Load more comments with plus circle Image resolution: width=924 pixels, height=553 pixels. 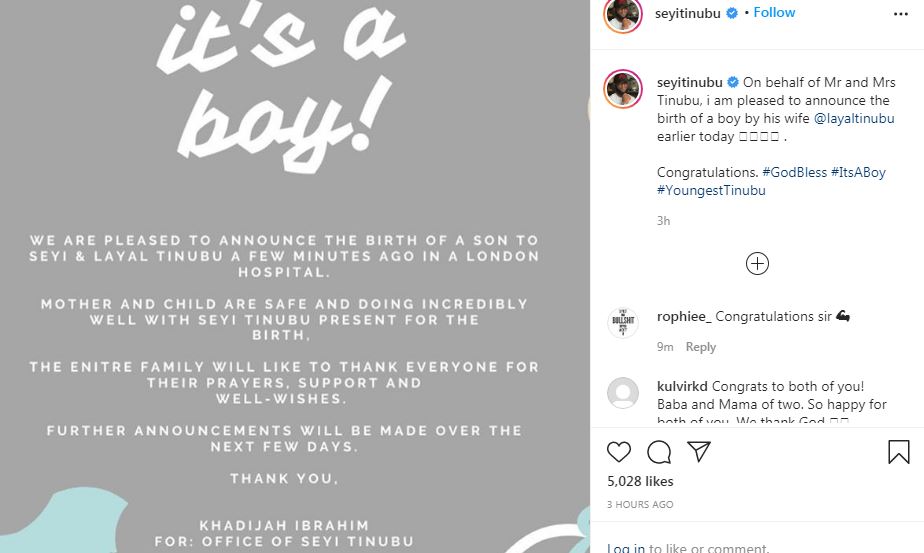[757, 264]
